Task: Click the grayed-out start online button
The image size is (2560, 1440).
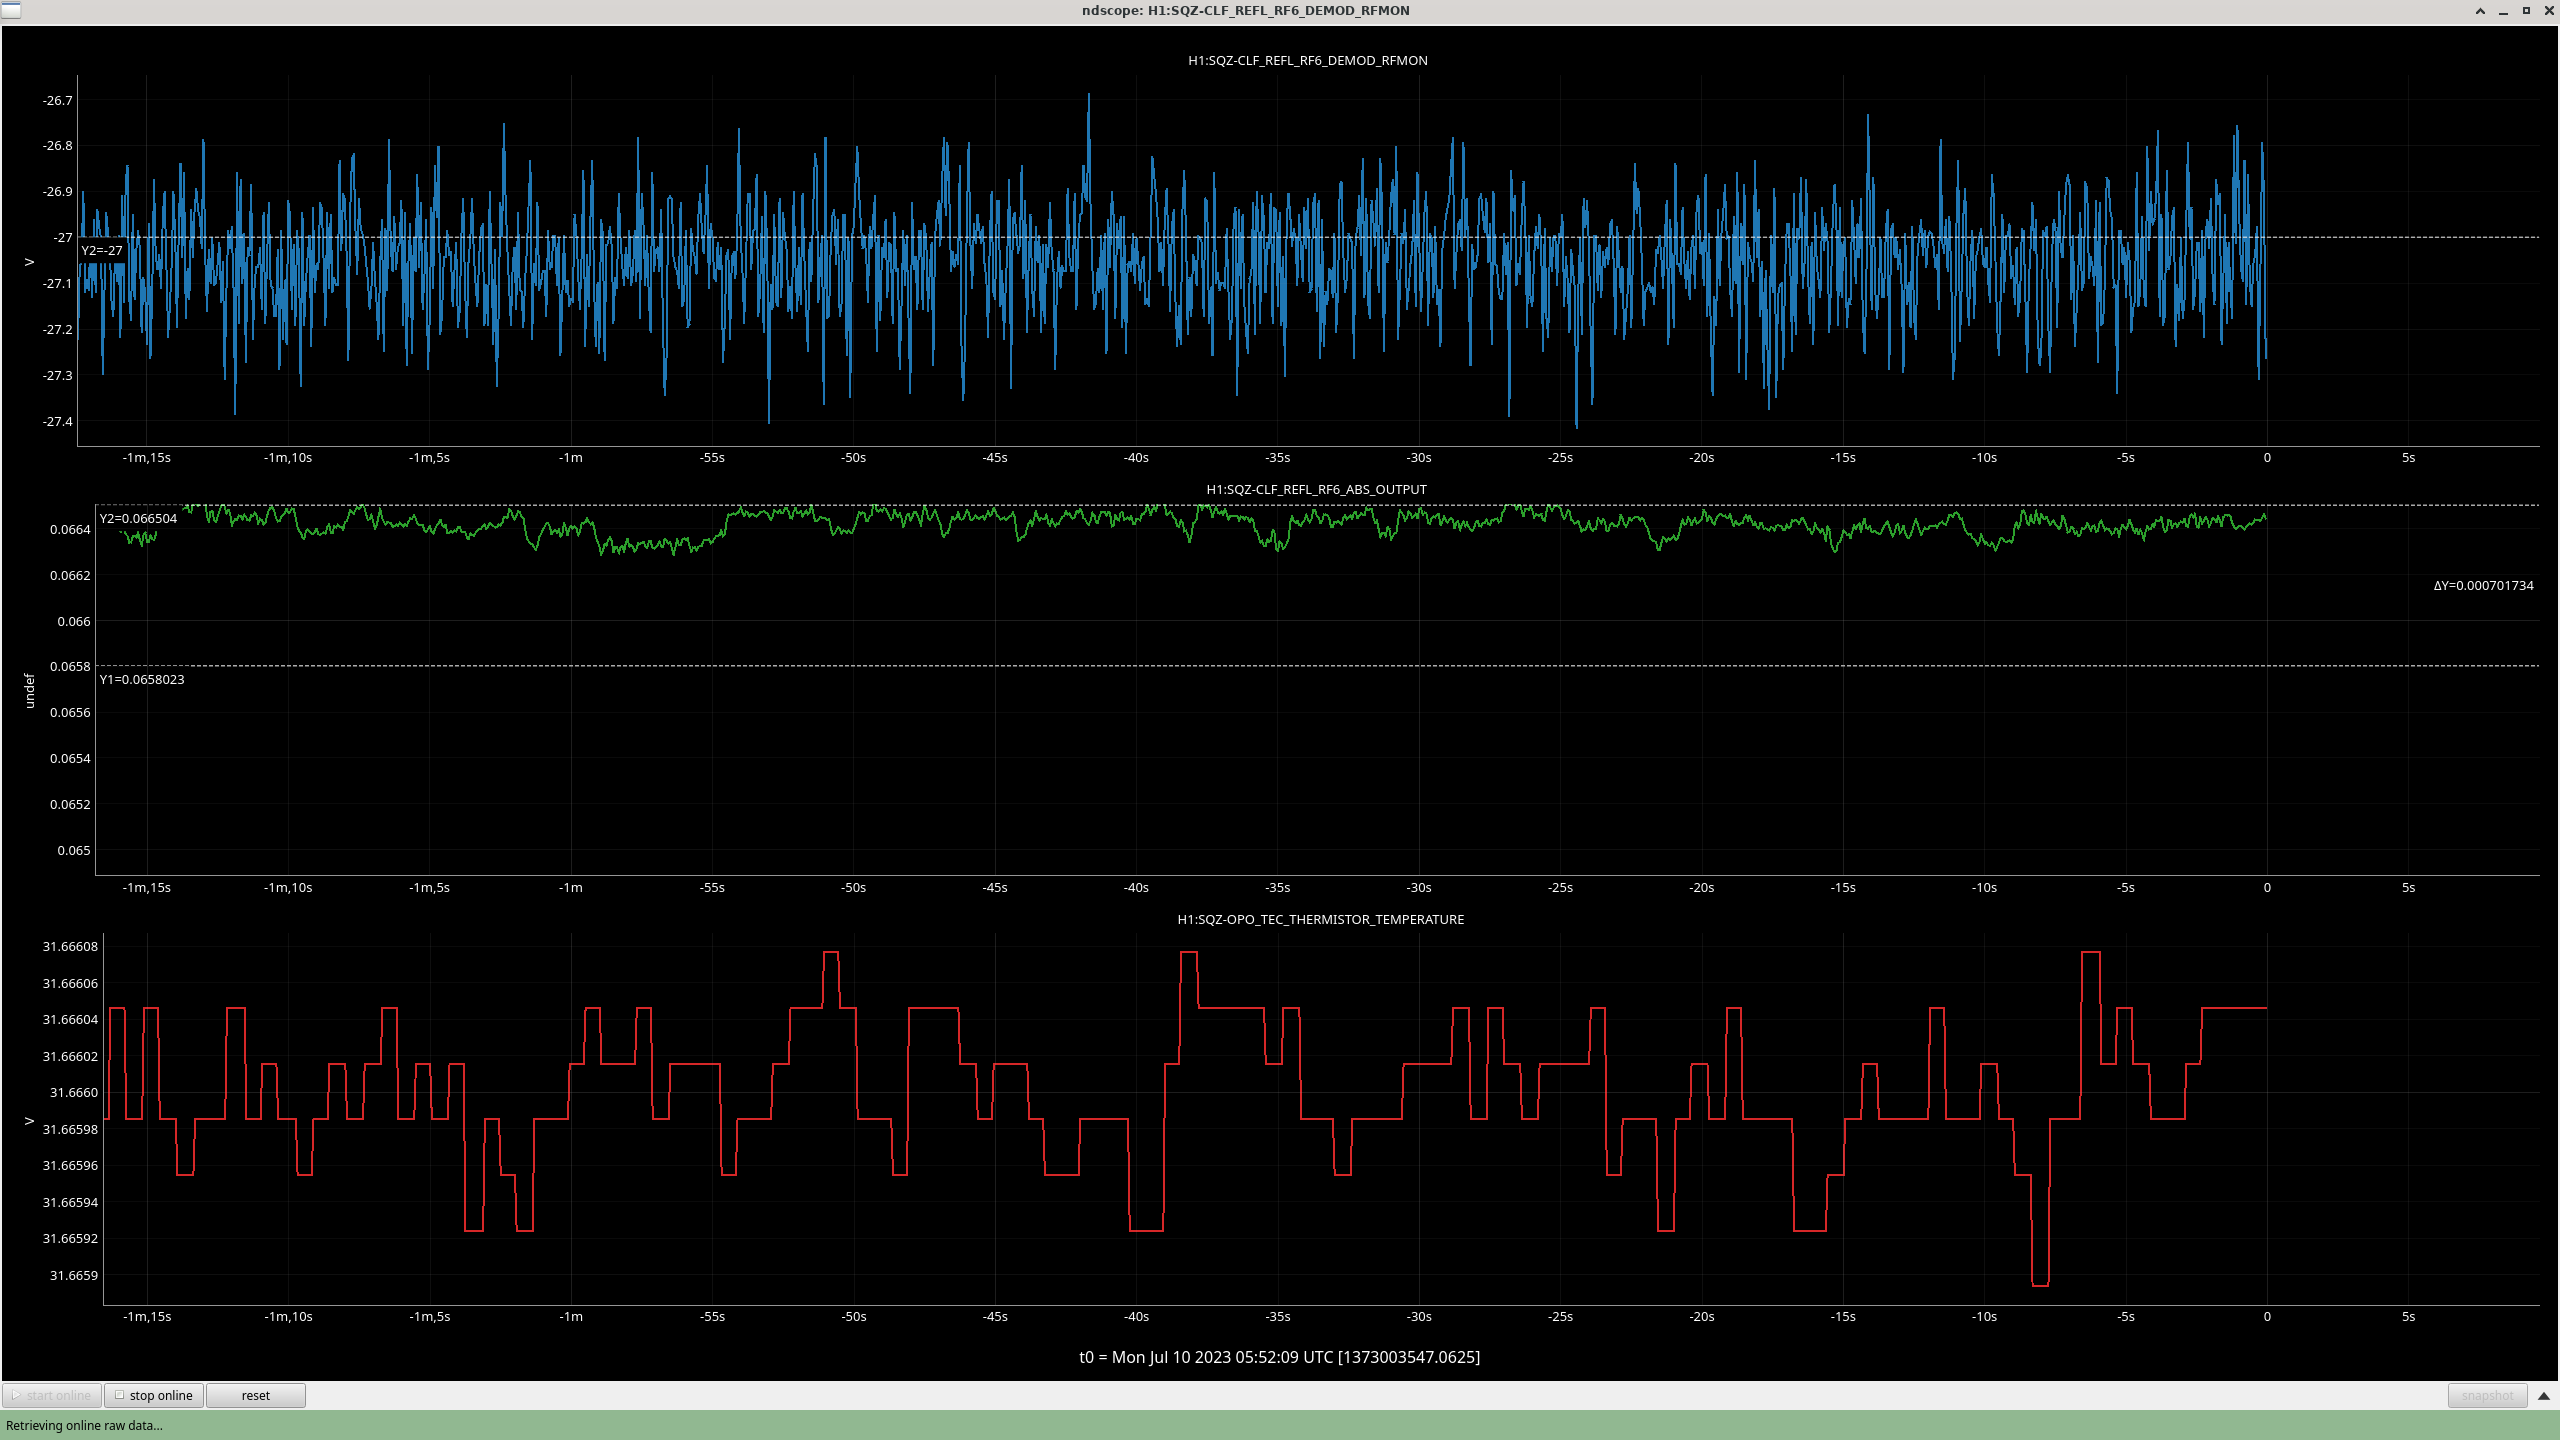Action: coord(52,1395)
